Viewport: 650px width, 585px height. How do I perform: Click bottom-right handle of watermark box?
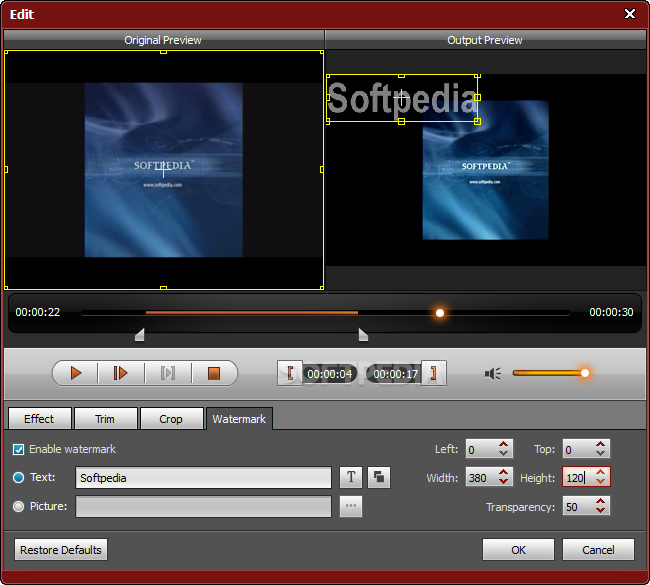coord(478,121)
